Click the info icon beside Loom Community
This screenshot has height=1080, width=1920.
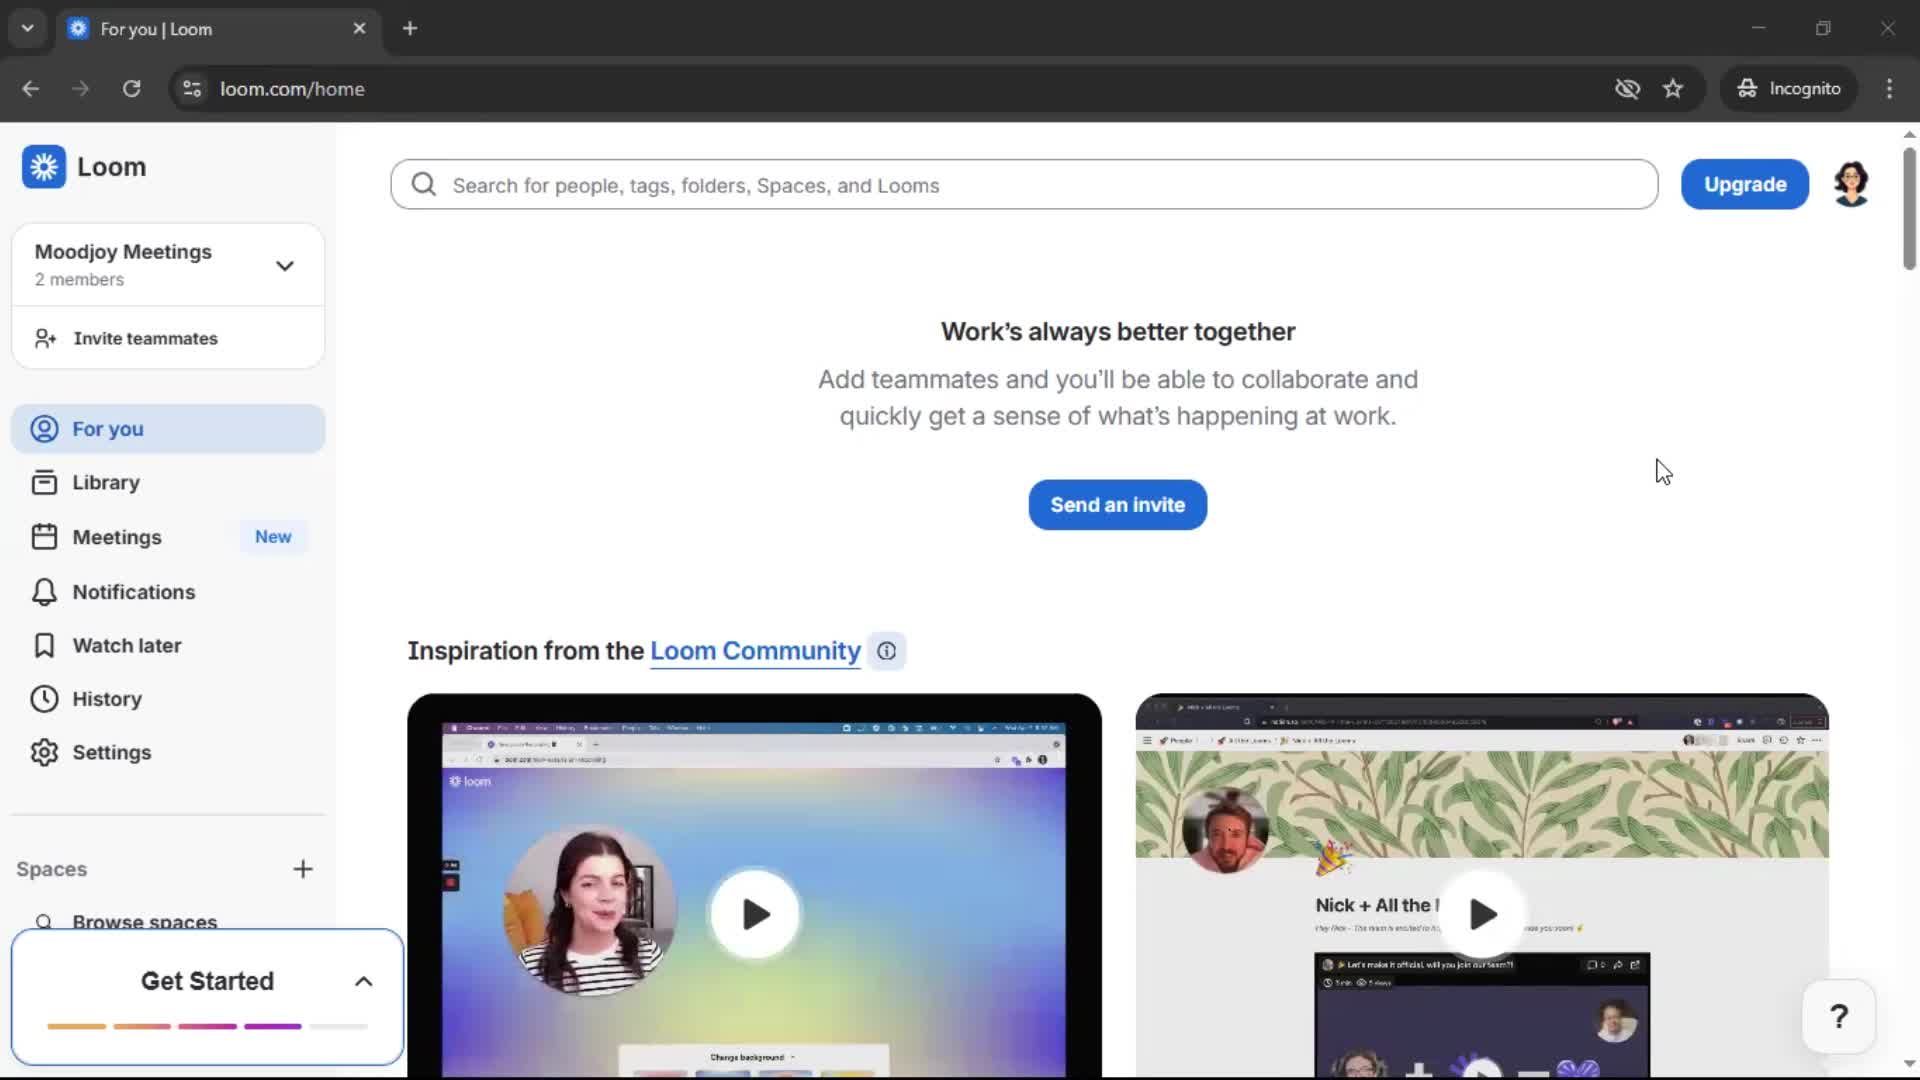(x=886, y=650)
